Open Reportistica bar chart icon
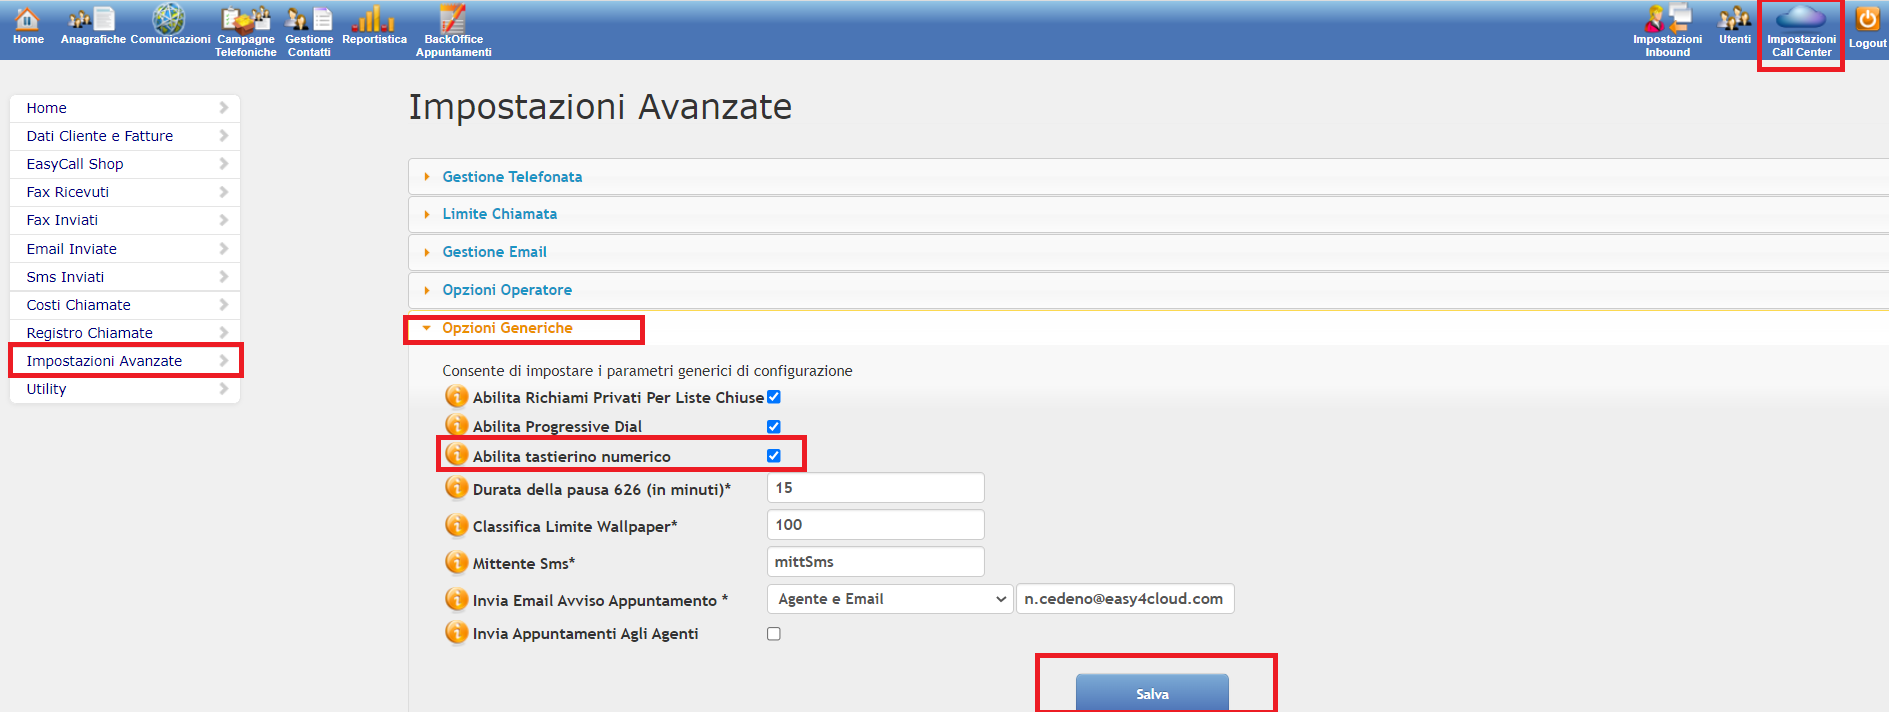 point(374,20)
